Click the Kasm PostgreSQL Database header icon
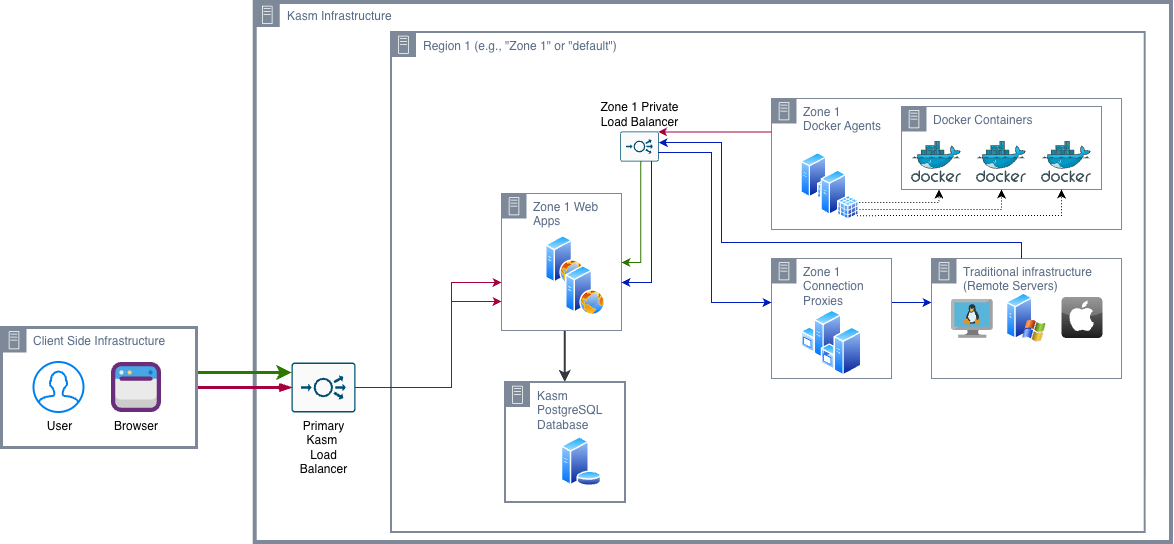 (x=518, y=395)
